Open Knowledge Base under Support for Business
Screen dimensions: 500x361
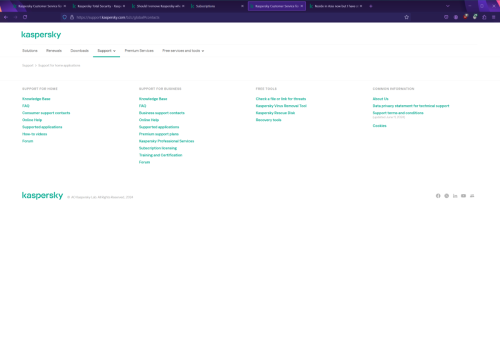point(153,99)
